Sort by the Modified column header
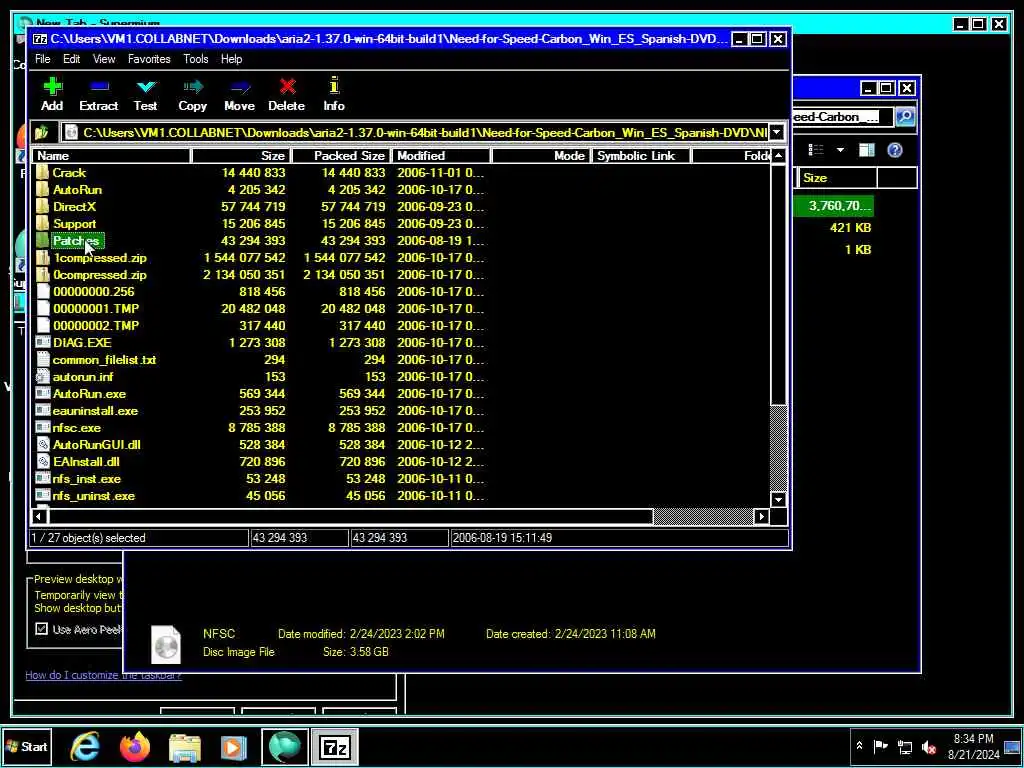 (441, 155)
